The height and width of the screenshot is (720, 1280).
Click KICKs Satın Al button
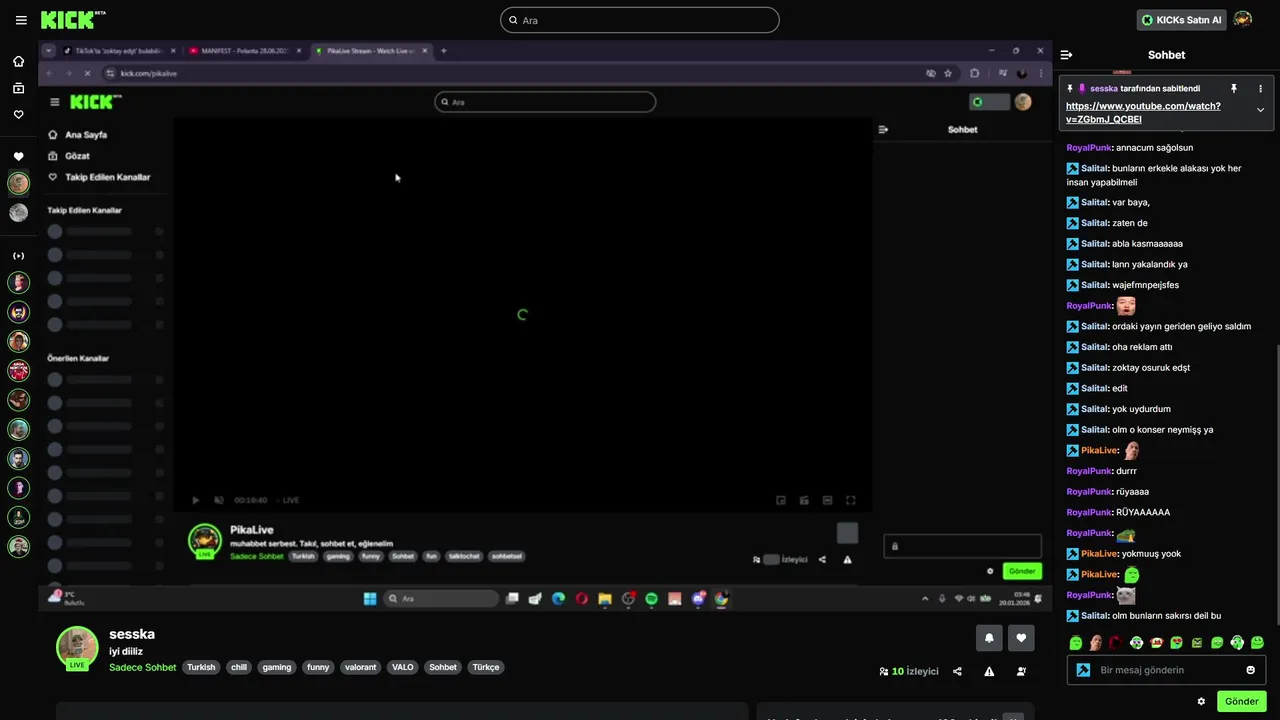[x=1181, y=20]
